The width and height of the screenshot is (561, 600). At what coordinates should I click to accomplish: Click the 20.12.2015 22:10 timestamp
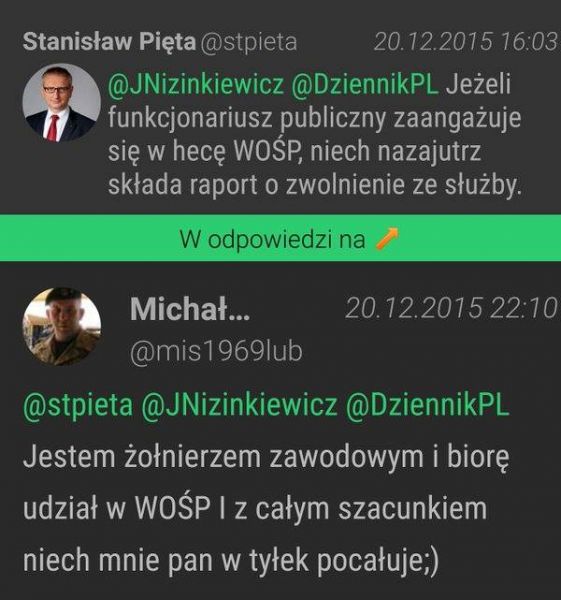point(451,308)
